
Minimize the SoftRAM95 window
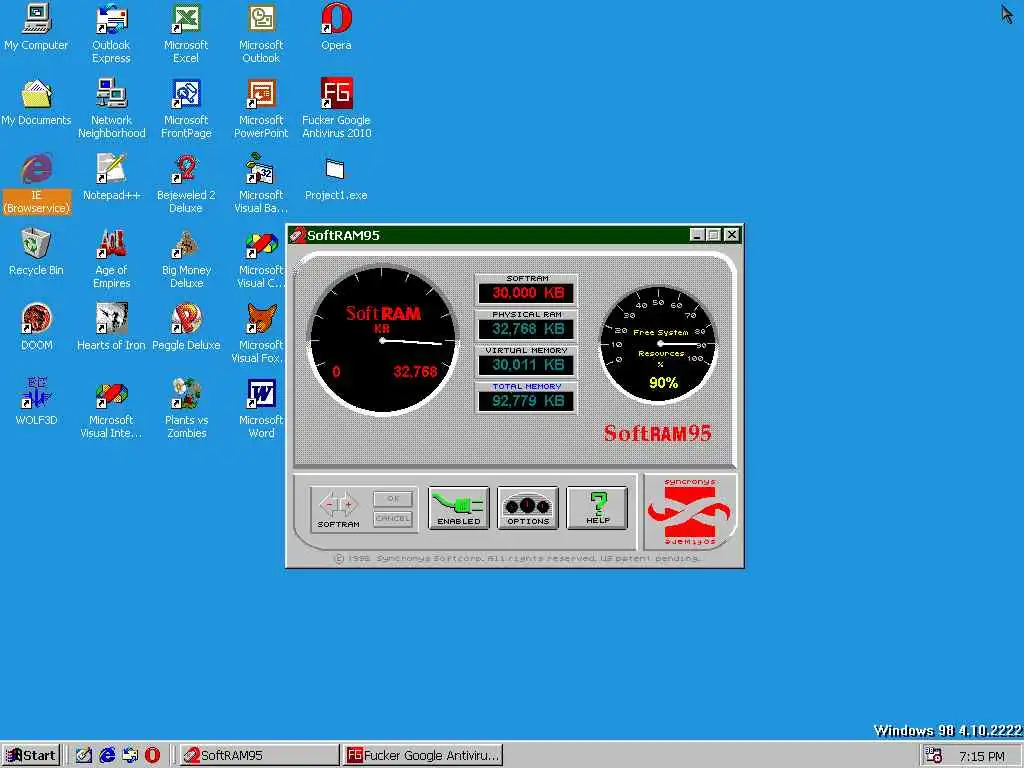point(697,235)
